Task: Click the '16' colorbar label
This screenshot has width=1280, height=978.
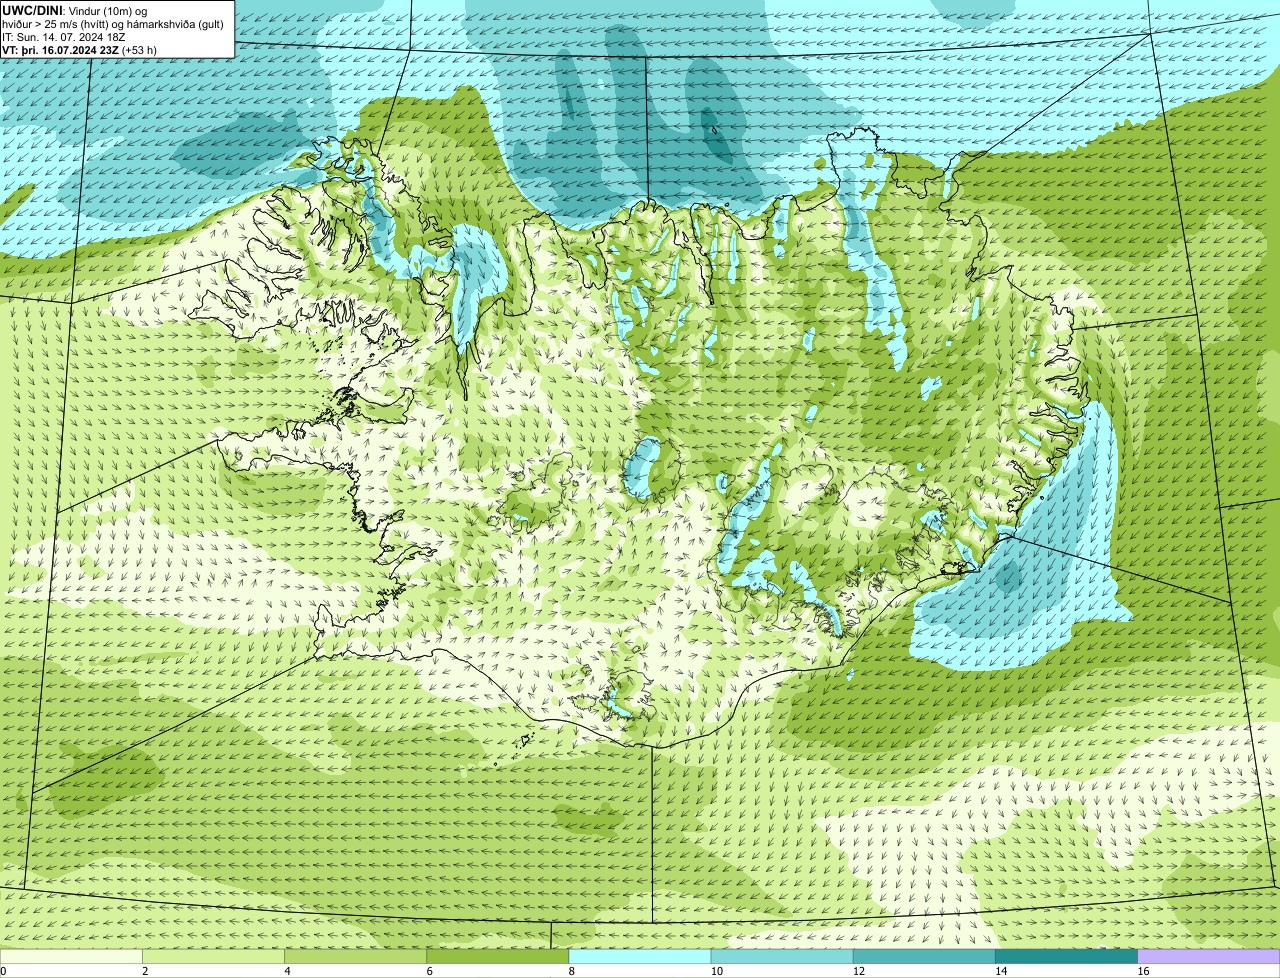Action: [1143, 971]
